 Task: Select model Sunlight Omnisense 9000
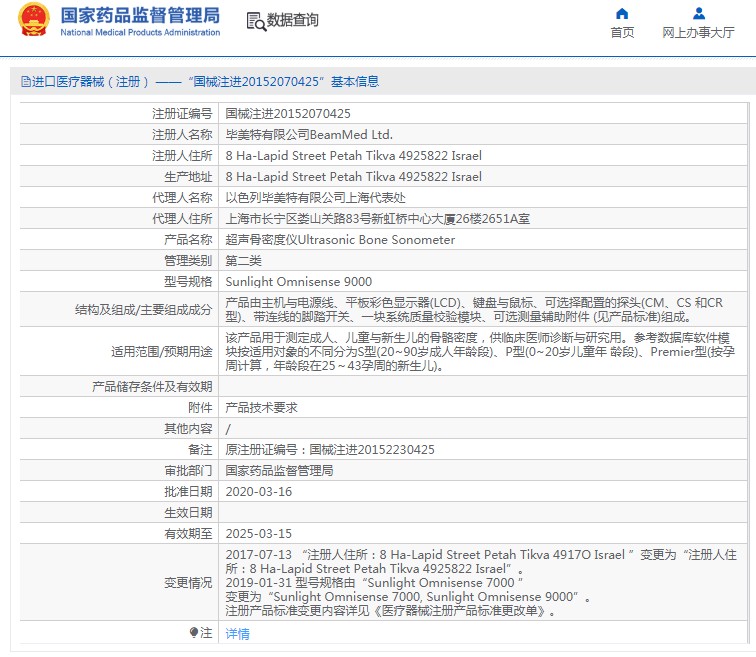click(x=298, y=282)
